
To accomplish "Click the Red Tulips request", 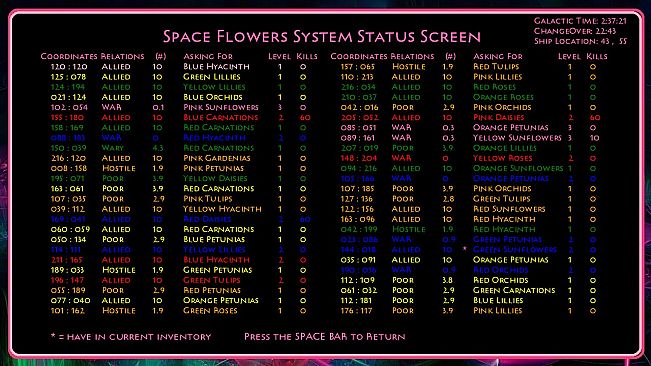I will tap(496, 66).
